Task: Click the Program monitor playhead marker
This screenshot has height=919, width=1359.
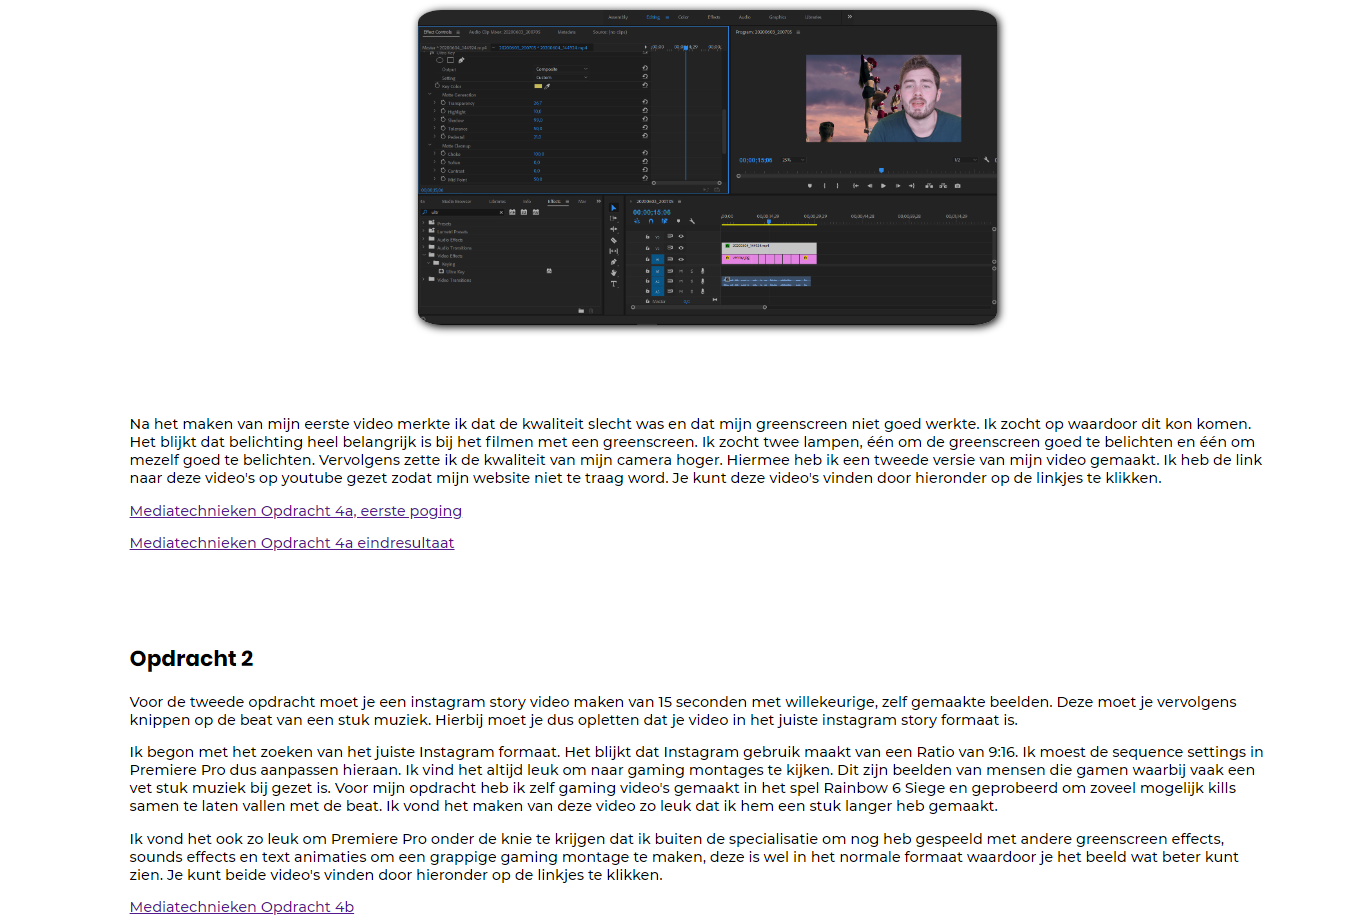Action: 881,170
